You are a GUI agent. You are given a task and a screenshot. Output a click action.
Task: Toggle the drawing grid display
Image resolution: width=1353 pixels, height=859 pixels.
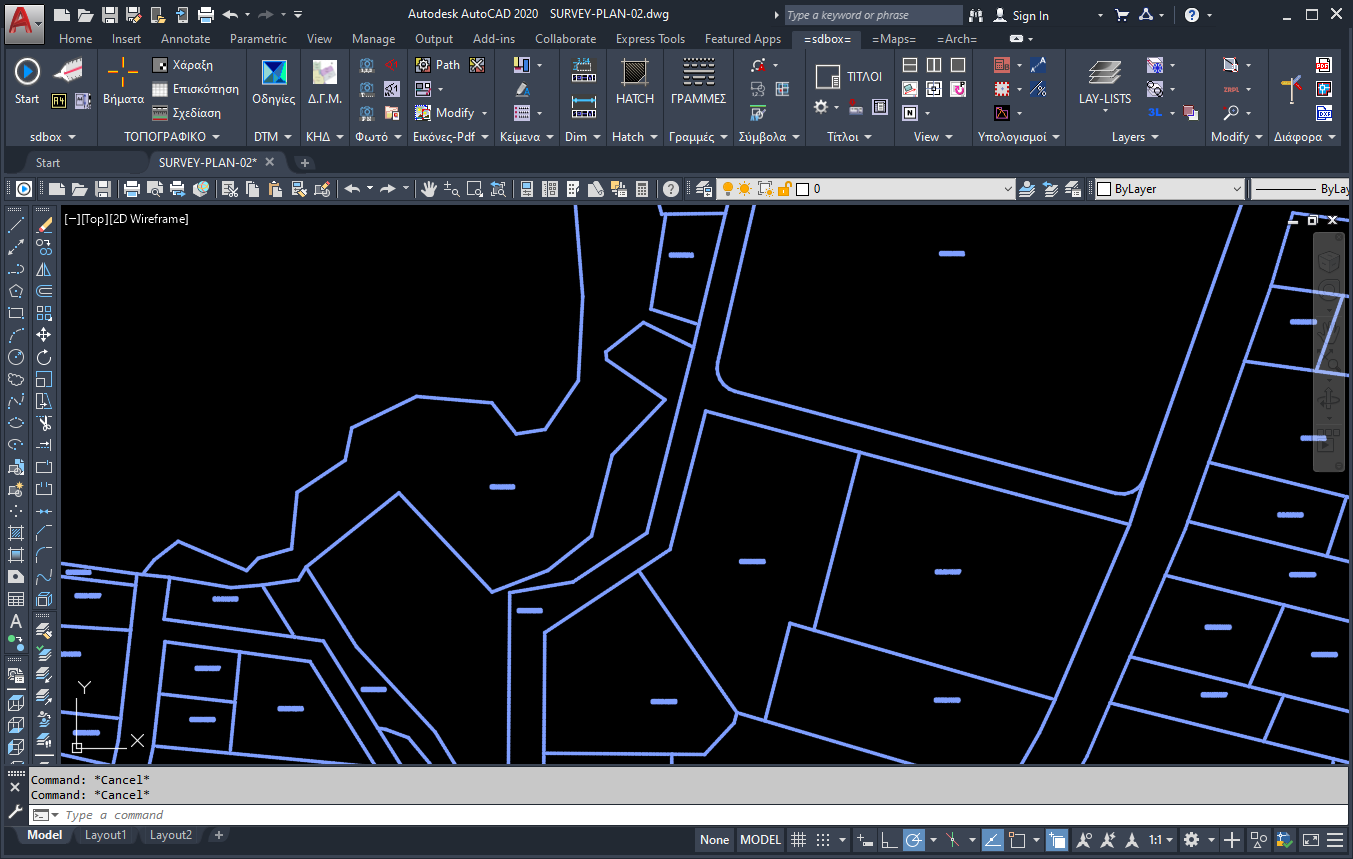pos(798,840)
